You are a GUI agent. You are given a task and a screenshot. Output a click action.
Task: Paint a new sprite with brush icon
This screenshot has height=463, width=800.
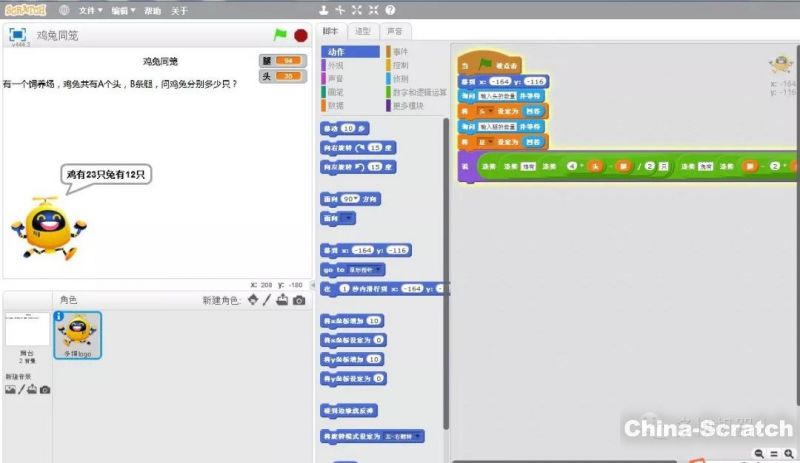(267, 300)
